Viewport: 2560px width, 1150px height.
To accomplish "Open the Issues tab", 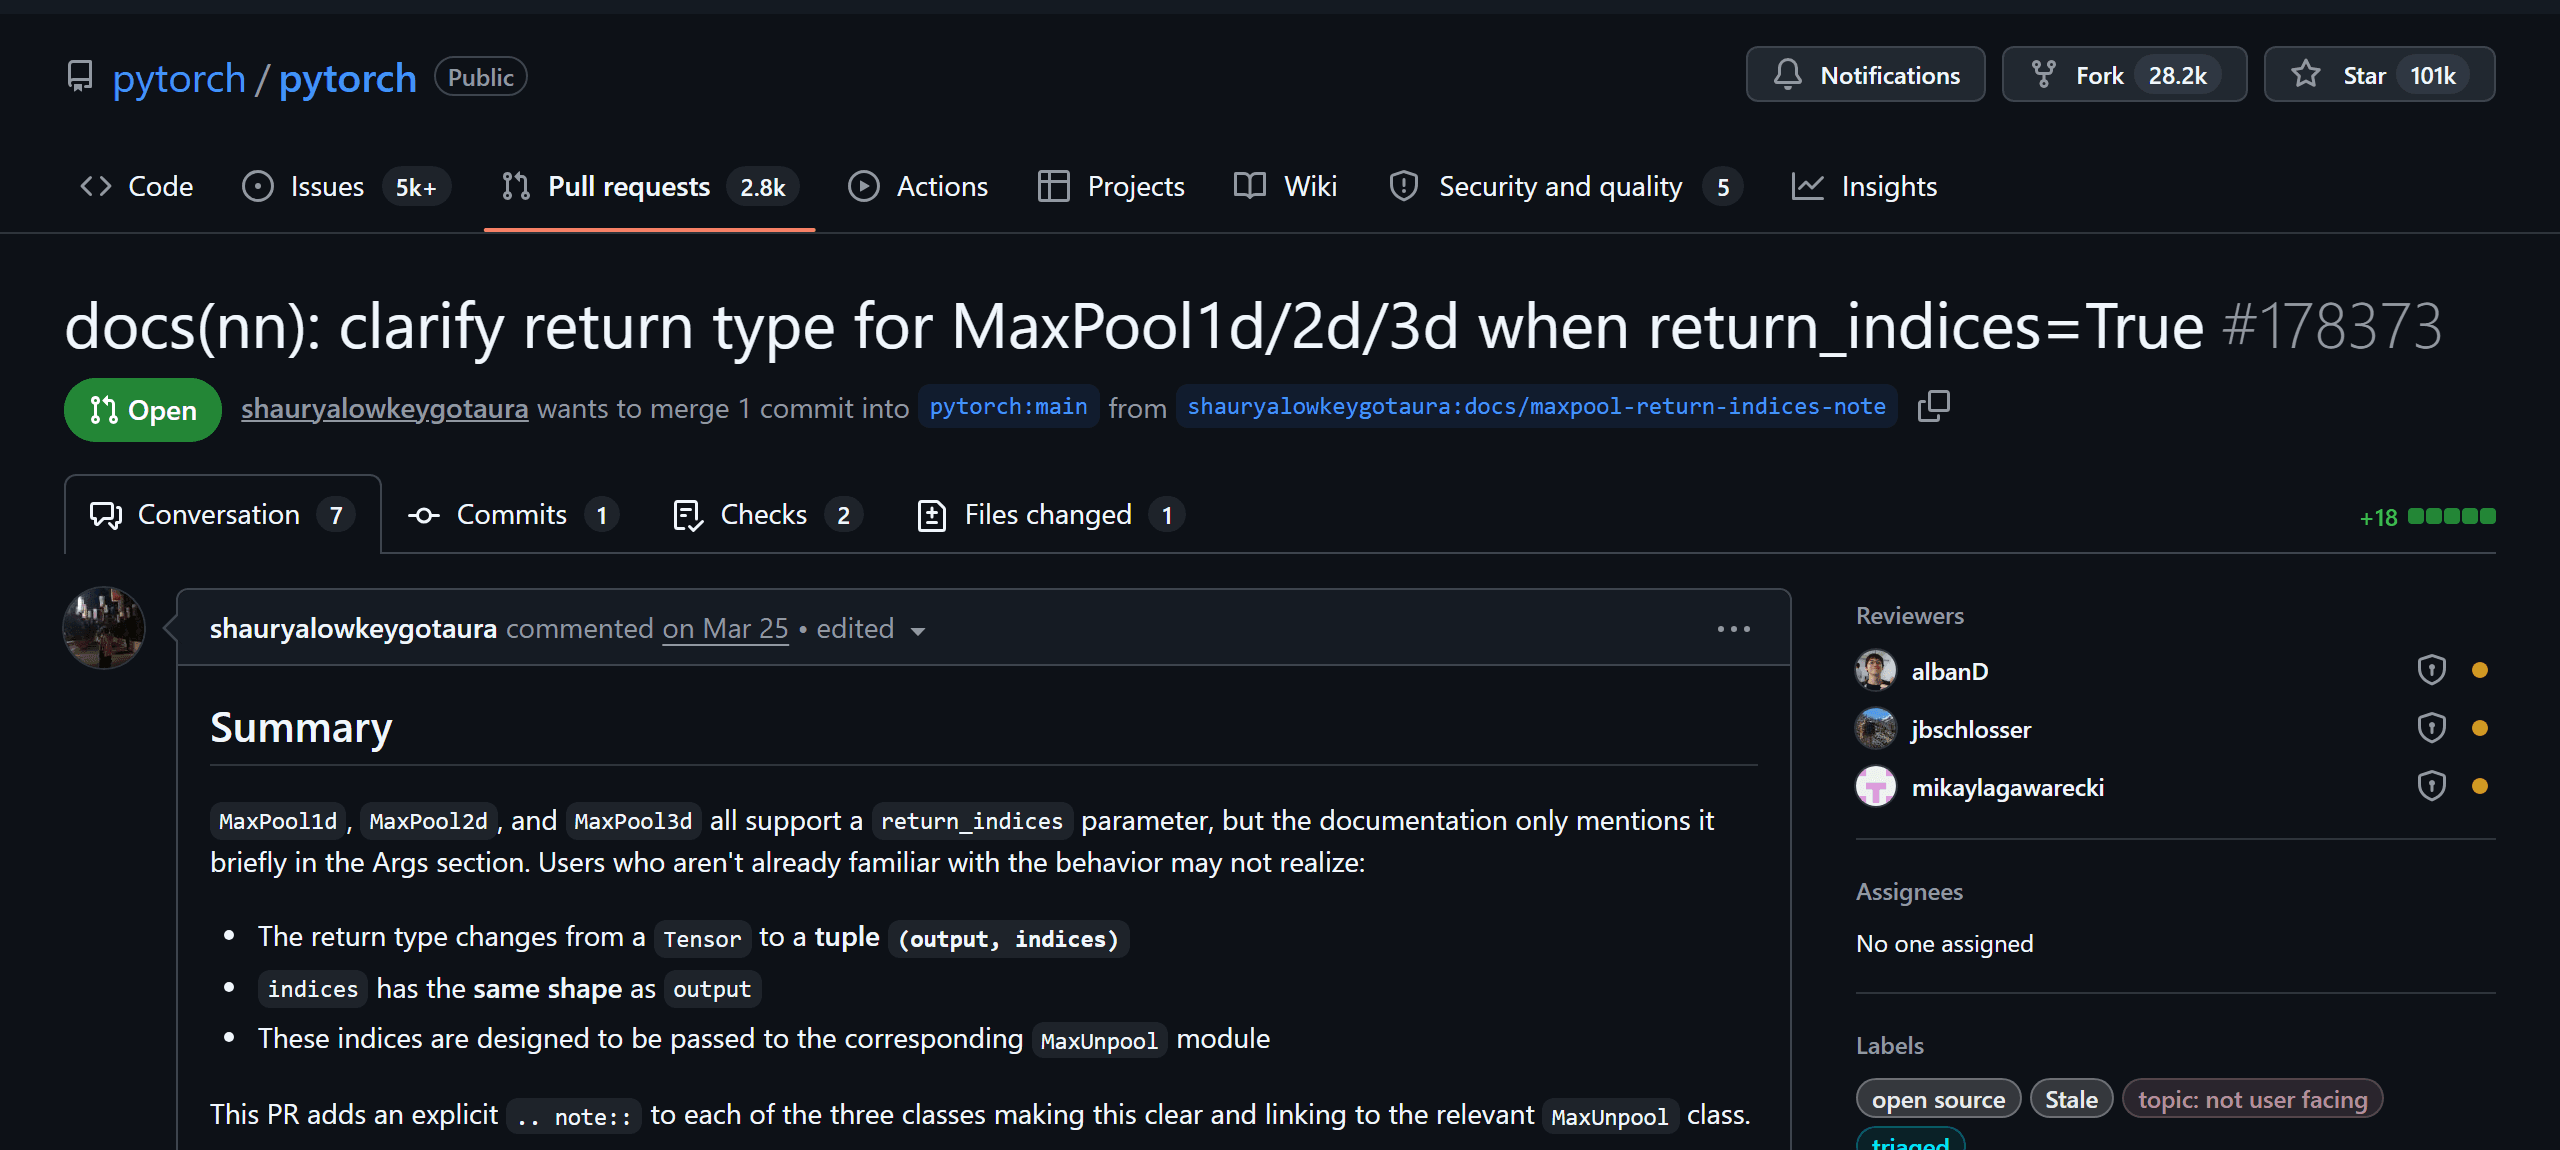I will (x=346, y=187).
